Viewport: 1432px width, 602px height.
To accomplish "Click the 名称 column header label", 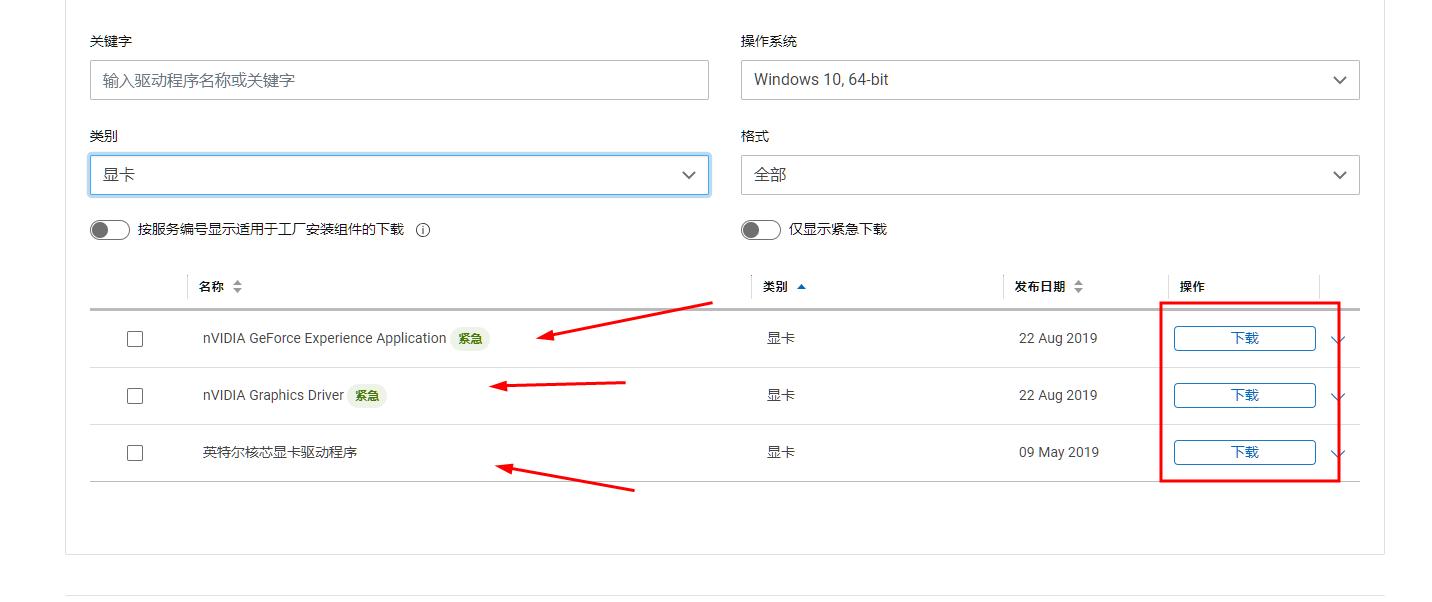I will pos(212,286).
